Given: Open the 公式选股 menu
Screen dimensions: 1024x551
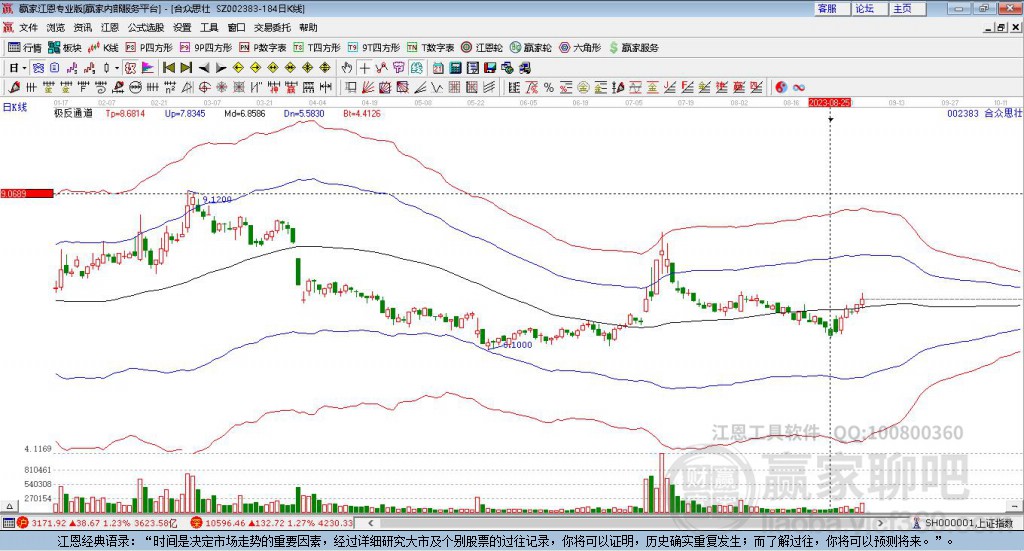Looking at the screenshot, I should (146, 27).
